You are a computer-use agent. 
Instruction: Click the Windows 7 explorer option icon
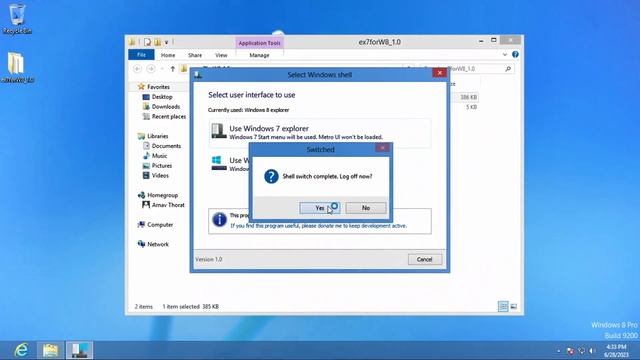pyautogui.click(x=219, y=131)
